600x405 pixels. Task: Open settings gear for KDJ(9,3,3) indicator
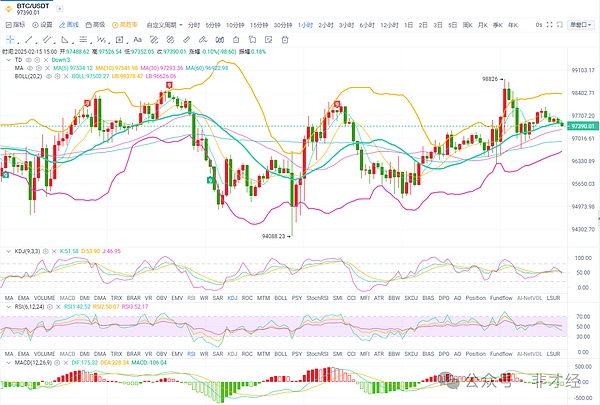(x=46, y=251)
